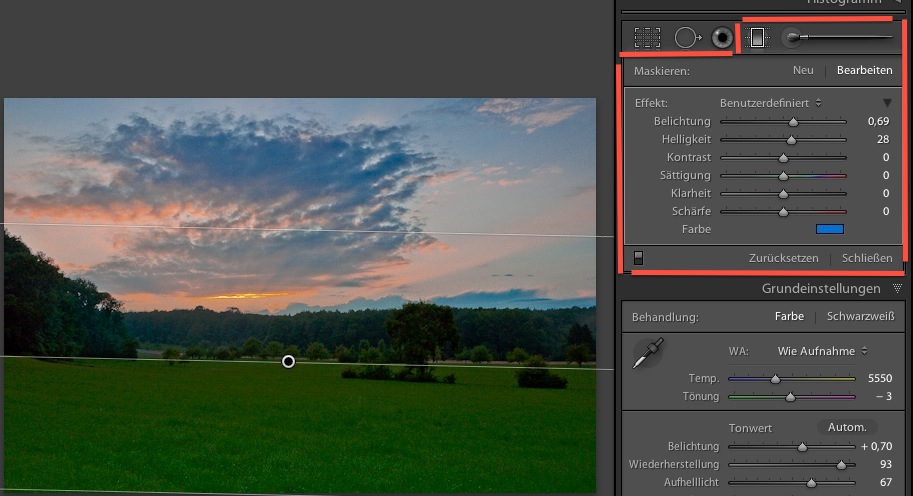Select the crop overlay tool
The height and width of the screenshot is (496, 913).
click(x=647, y=38)
